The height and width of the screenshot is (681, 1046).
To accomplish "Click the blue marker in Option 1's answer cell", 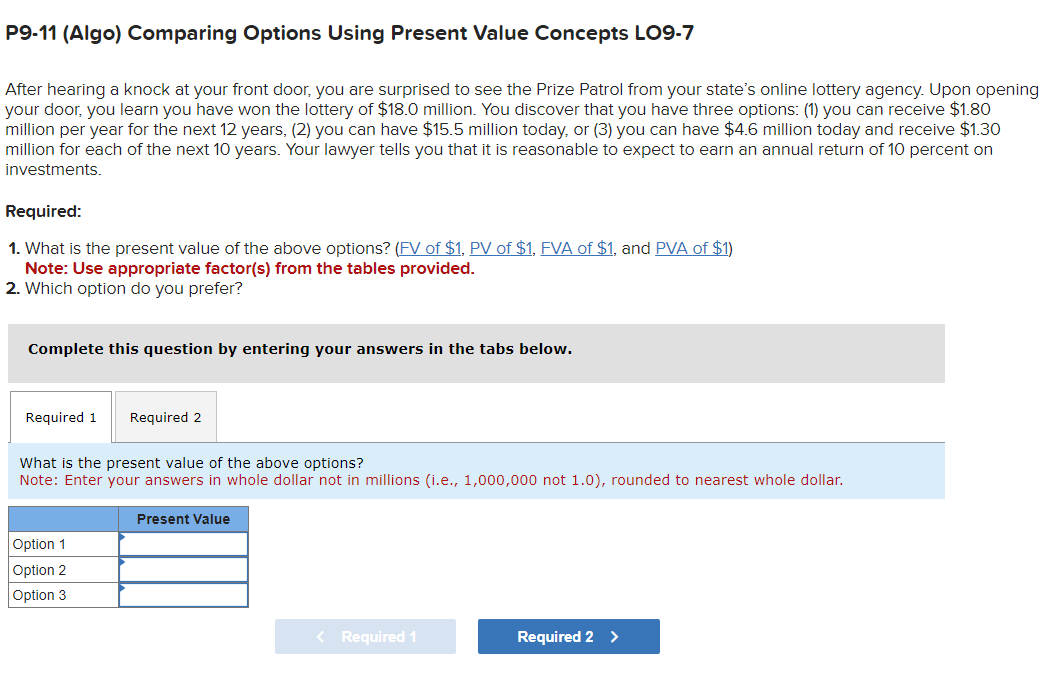I will click(123, 538).
